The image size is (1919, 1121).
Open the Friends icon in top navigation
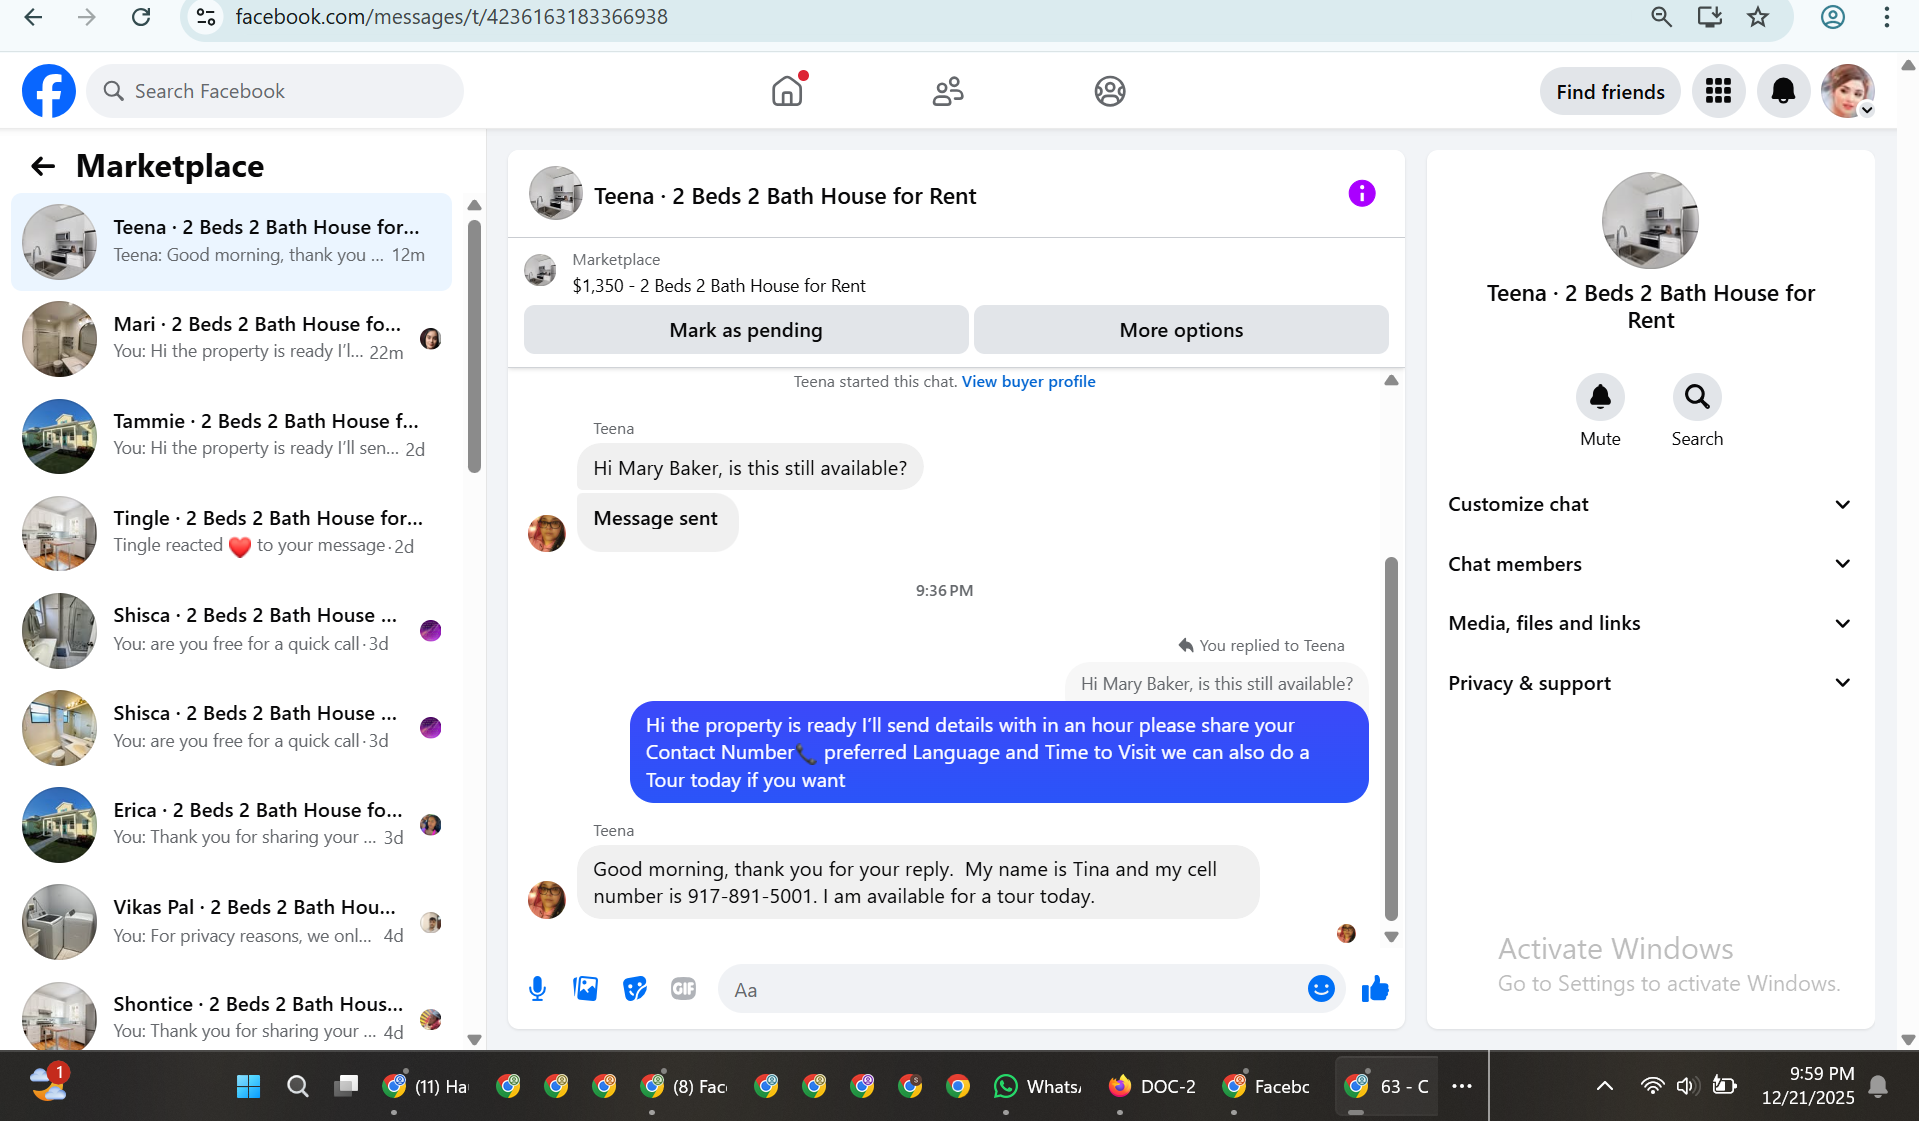(x=948, y=91)
